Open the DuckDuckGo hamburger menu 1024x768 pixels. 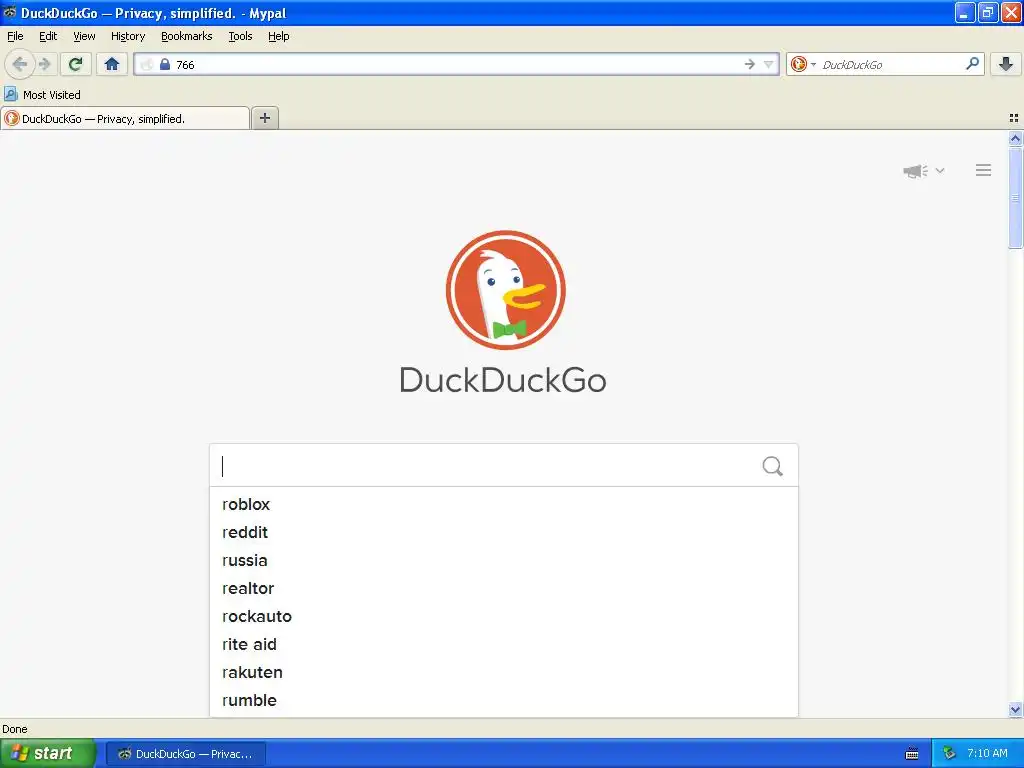click(x=984, y=170)
